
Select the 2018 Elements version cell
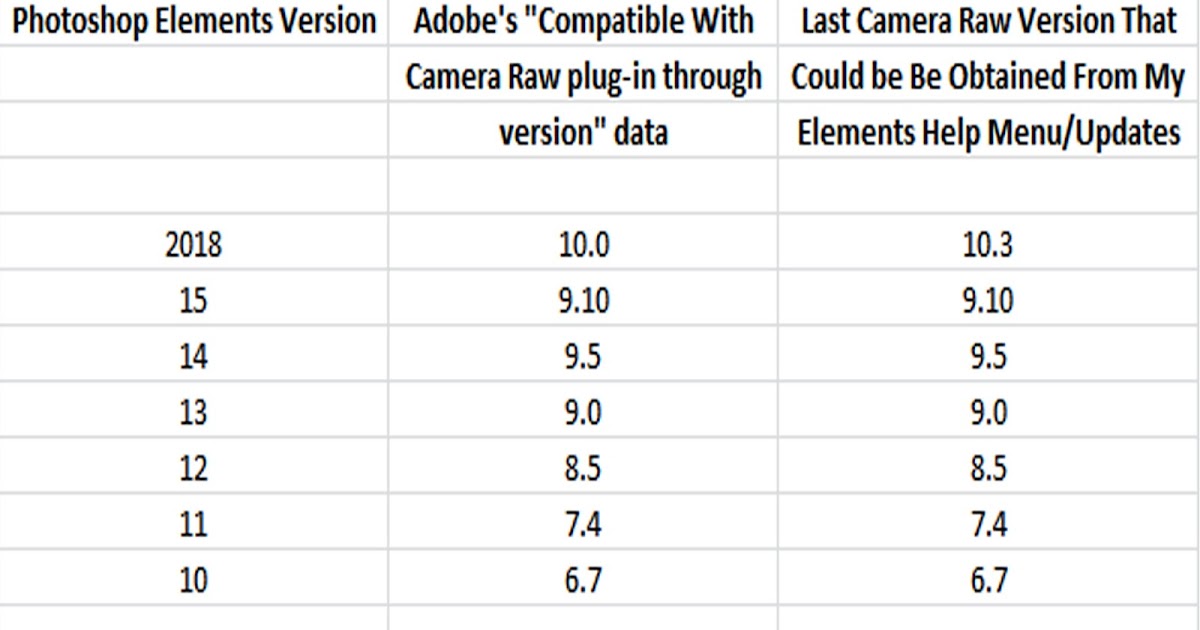193,245
